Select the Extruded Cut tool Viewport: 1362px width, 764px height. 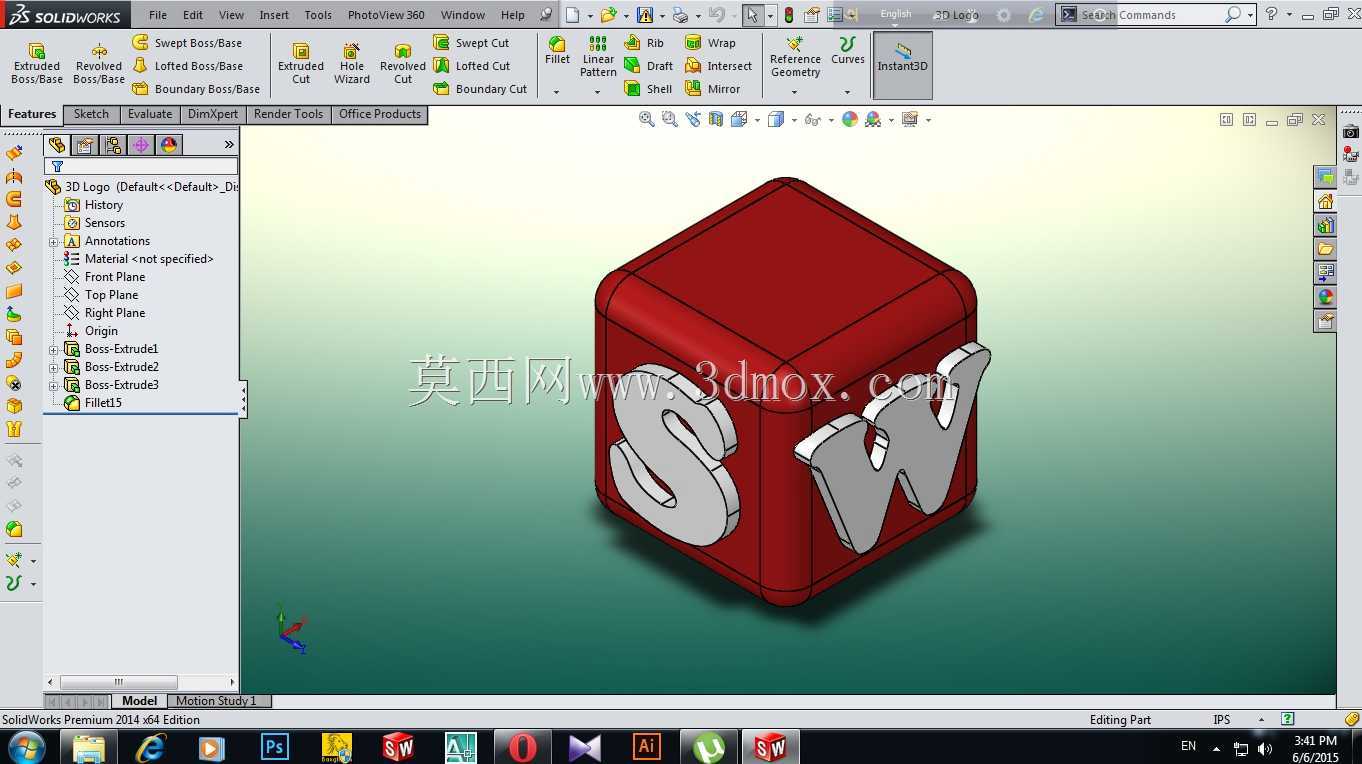(x=301, y=64)
